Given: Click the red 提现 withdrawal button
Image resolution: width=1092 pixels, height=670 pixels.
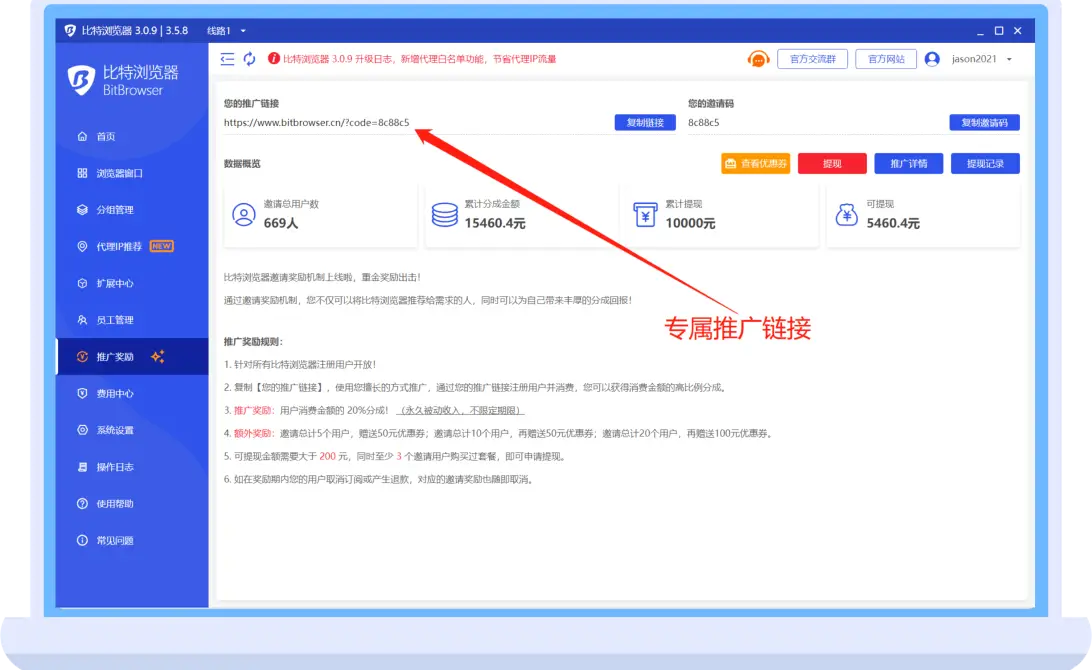Looking at the screenshot, I should (x=832, y=163).
